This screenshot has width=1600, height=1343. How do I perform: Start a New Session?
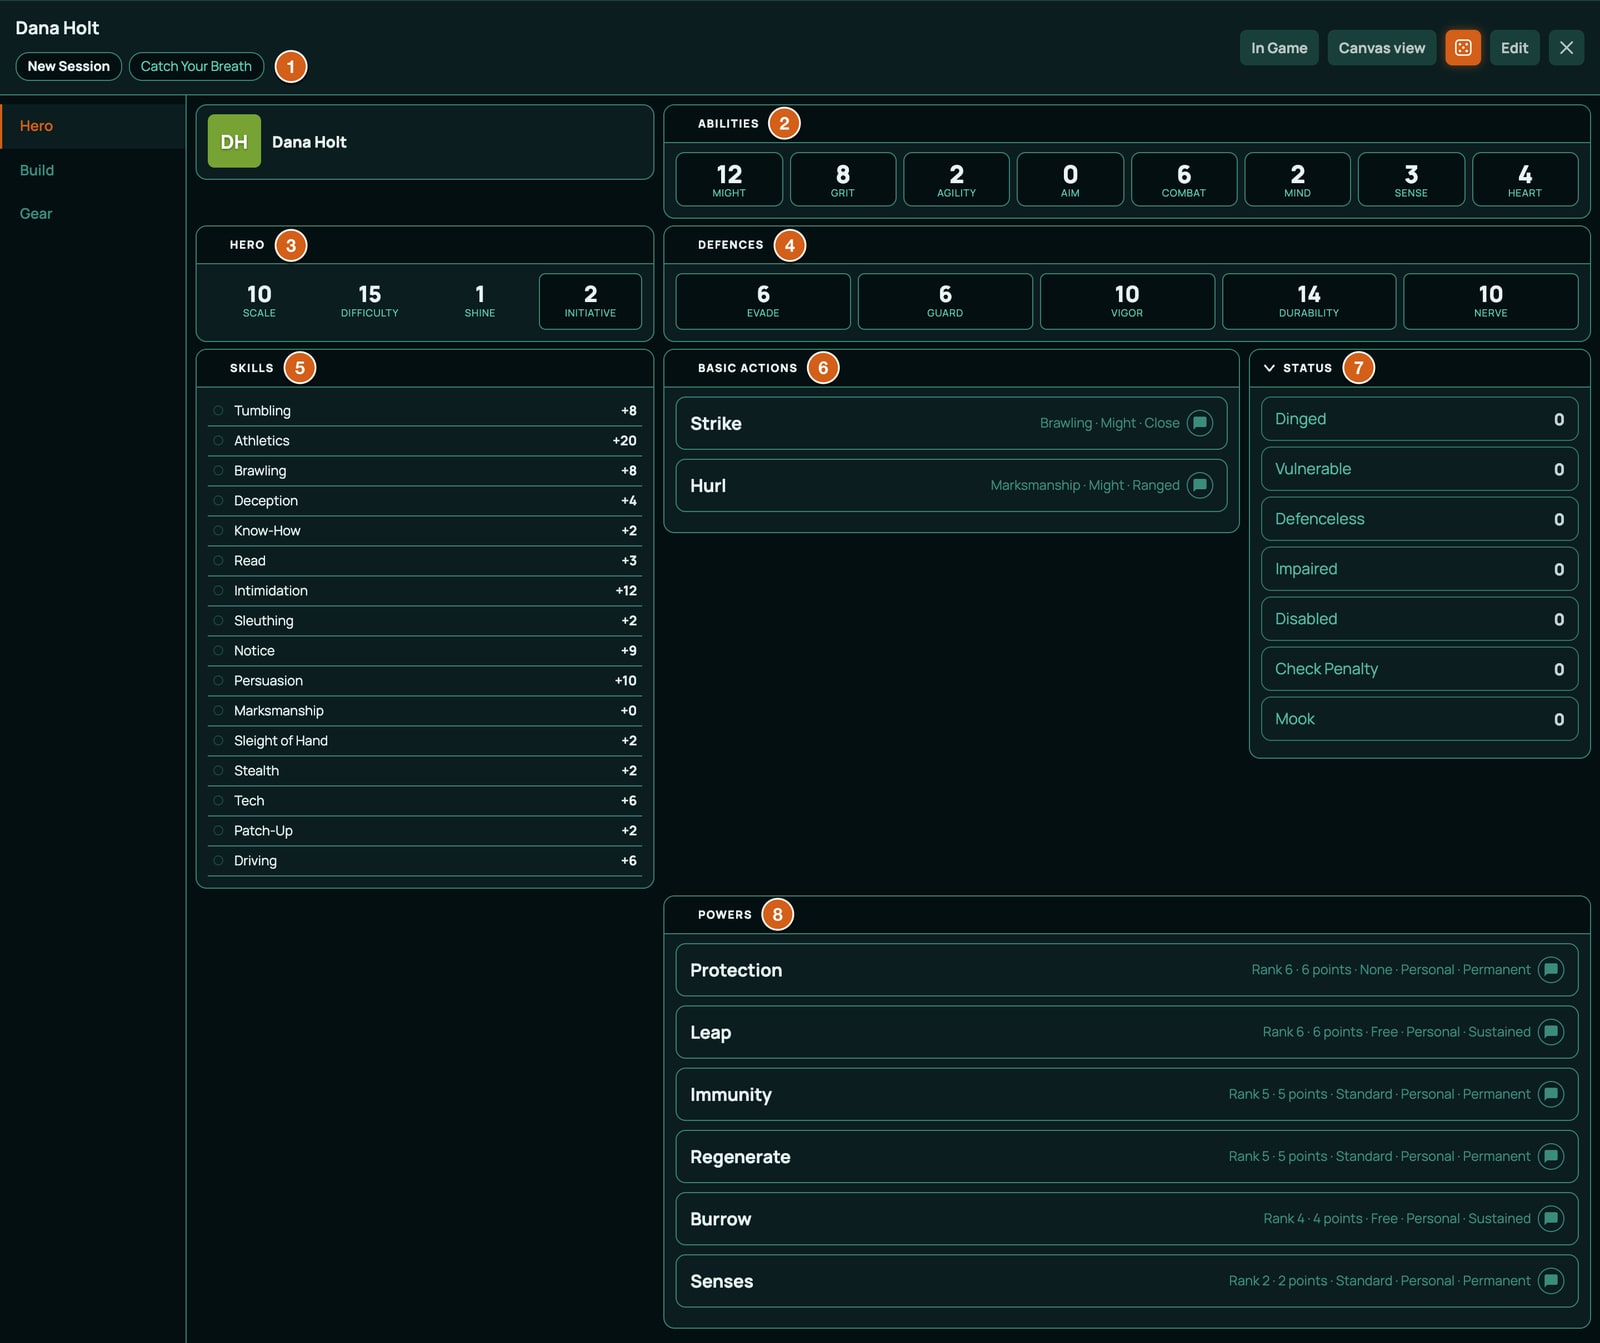(69, 66)
